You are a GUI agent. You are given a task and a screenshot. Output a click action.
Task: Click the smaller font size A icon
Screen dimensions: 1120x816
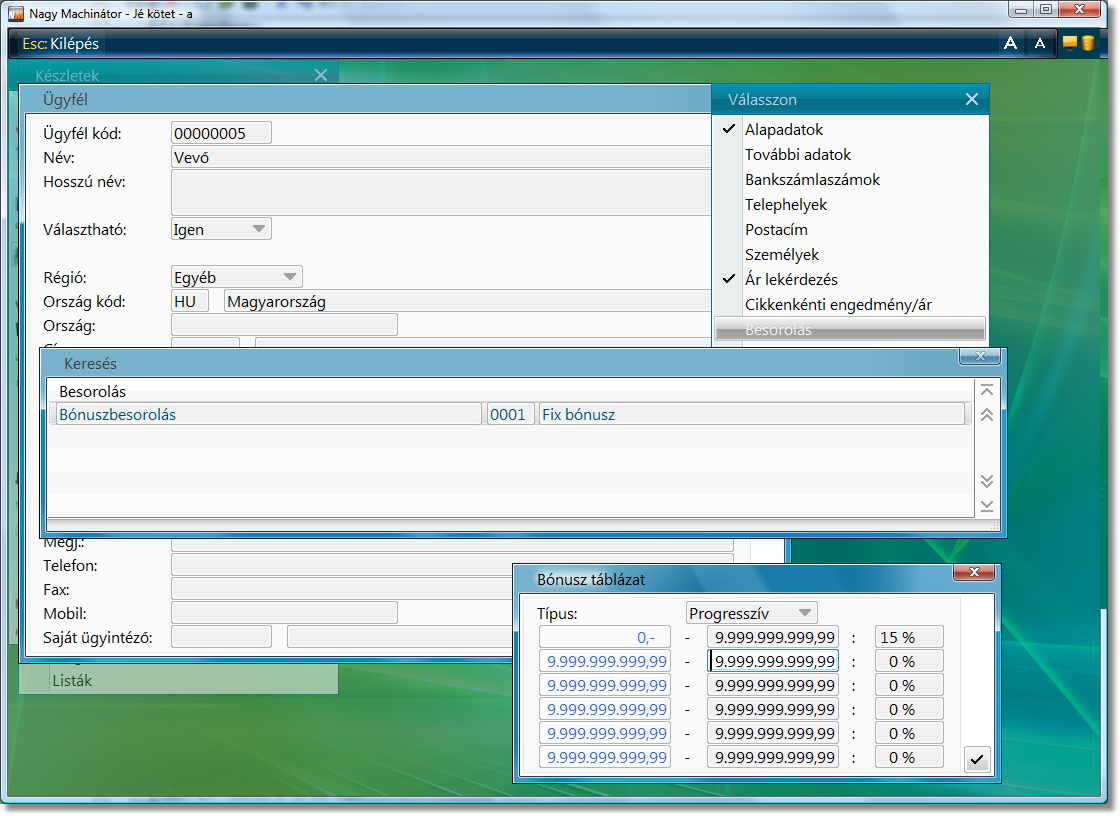tap(1040, 44)
